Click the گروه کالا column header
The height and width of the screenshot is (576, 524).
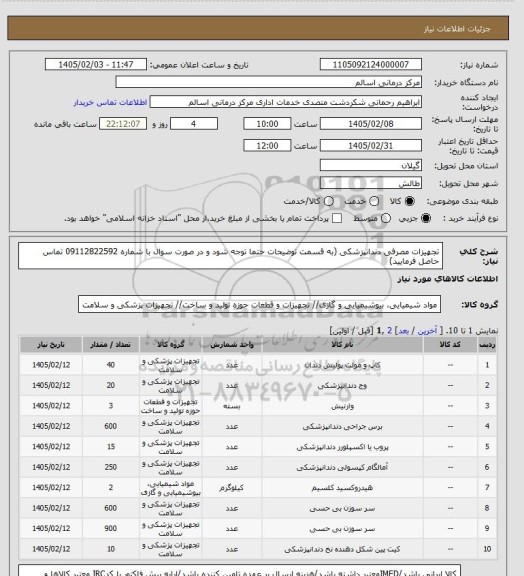[x=171, y=345]
